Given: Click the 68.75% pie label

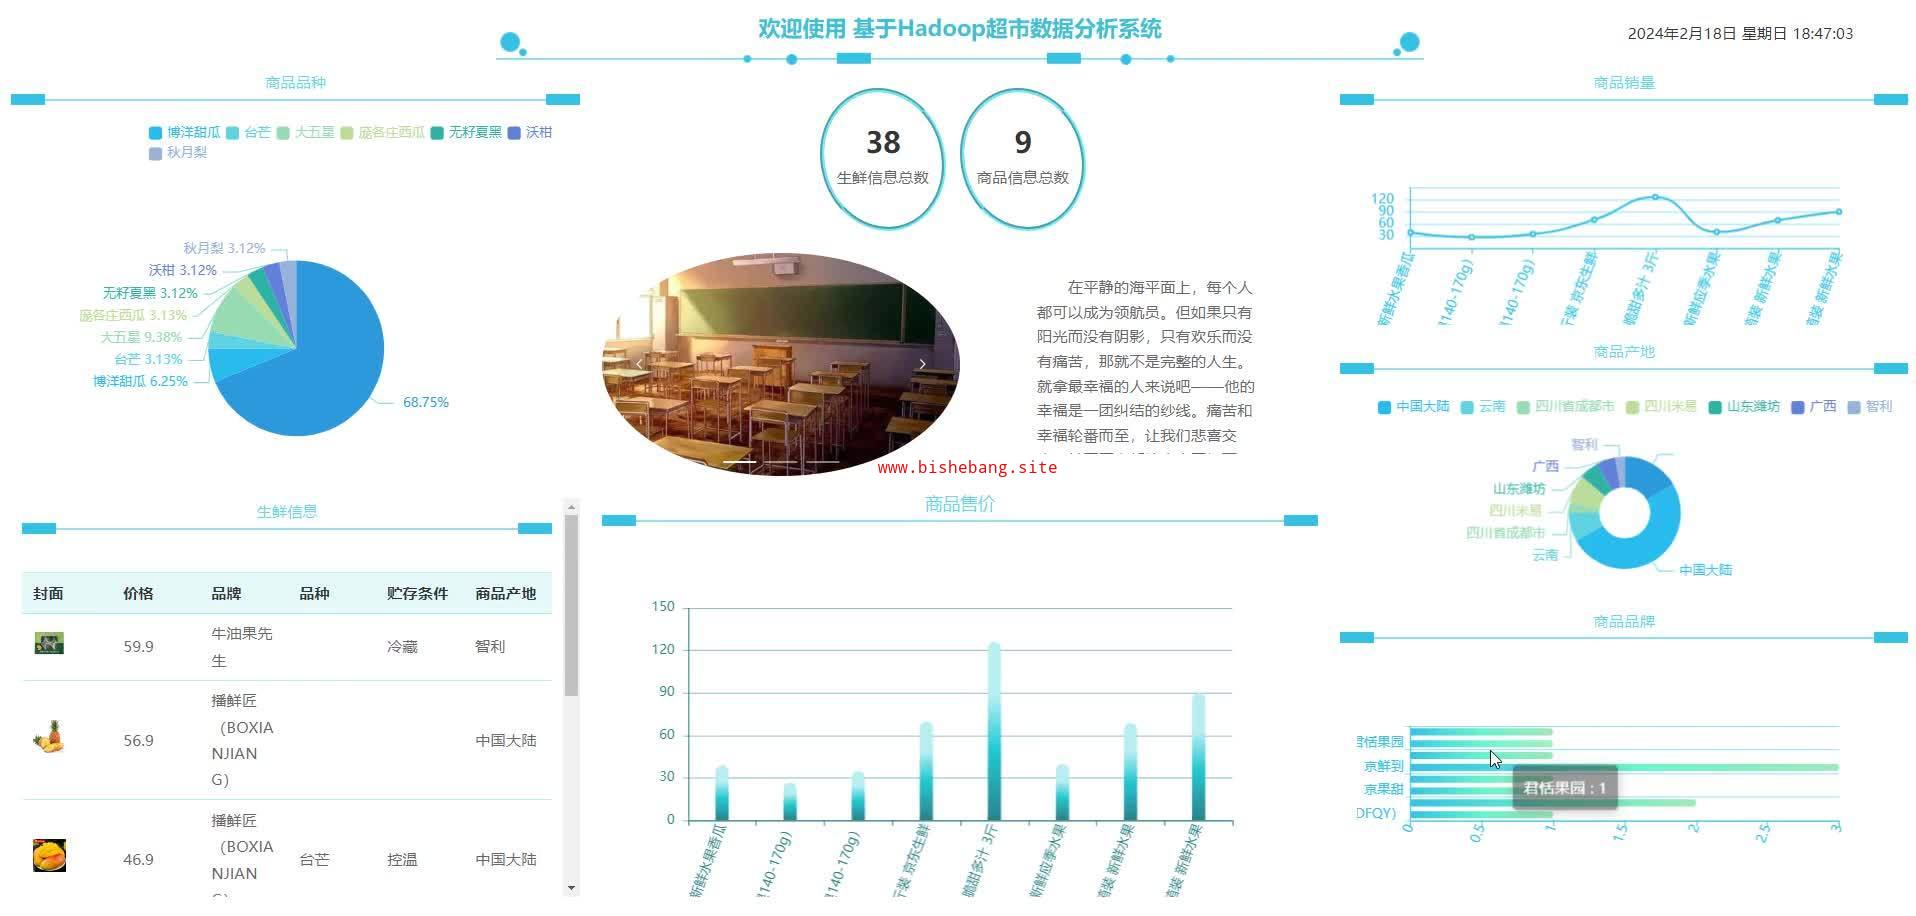Looking at the screenshot, I should pyautogui.click(x=426, y=402).
